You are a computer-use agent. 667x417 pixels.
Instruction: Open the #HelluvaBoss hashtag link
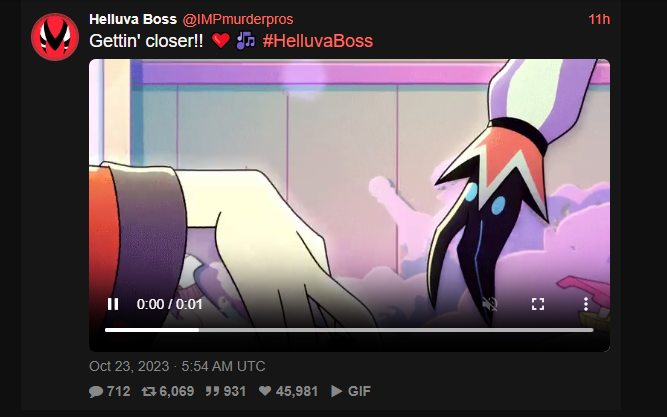(318, 41)
